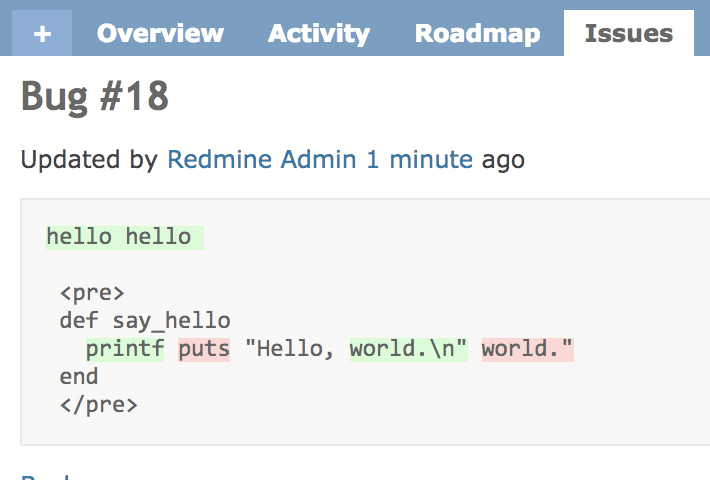Click the 'end' code line

click(79, 377)
